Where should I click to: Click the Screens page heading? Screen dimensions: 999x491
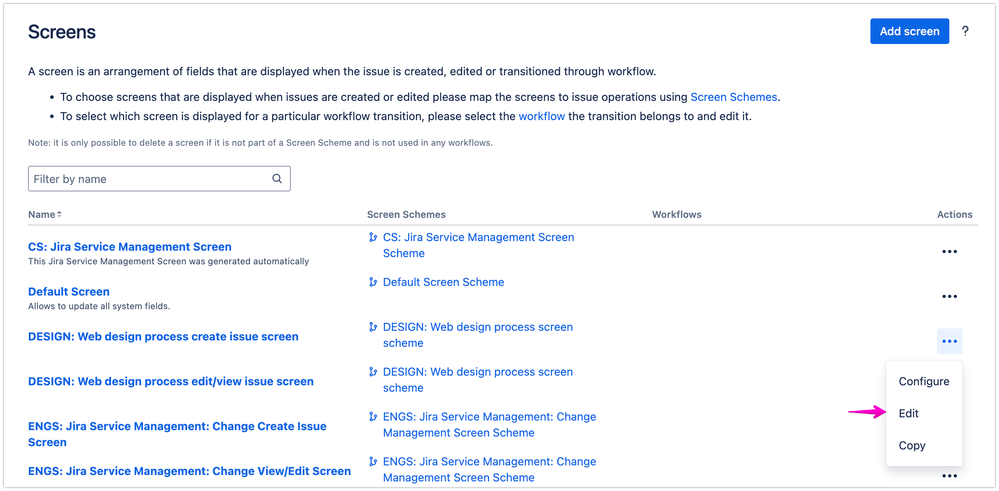[x=62, y=32]
